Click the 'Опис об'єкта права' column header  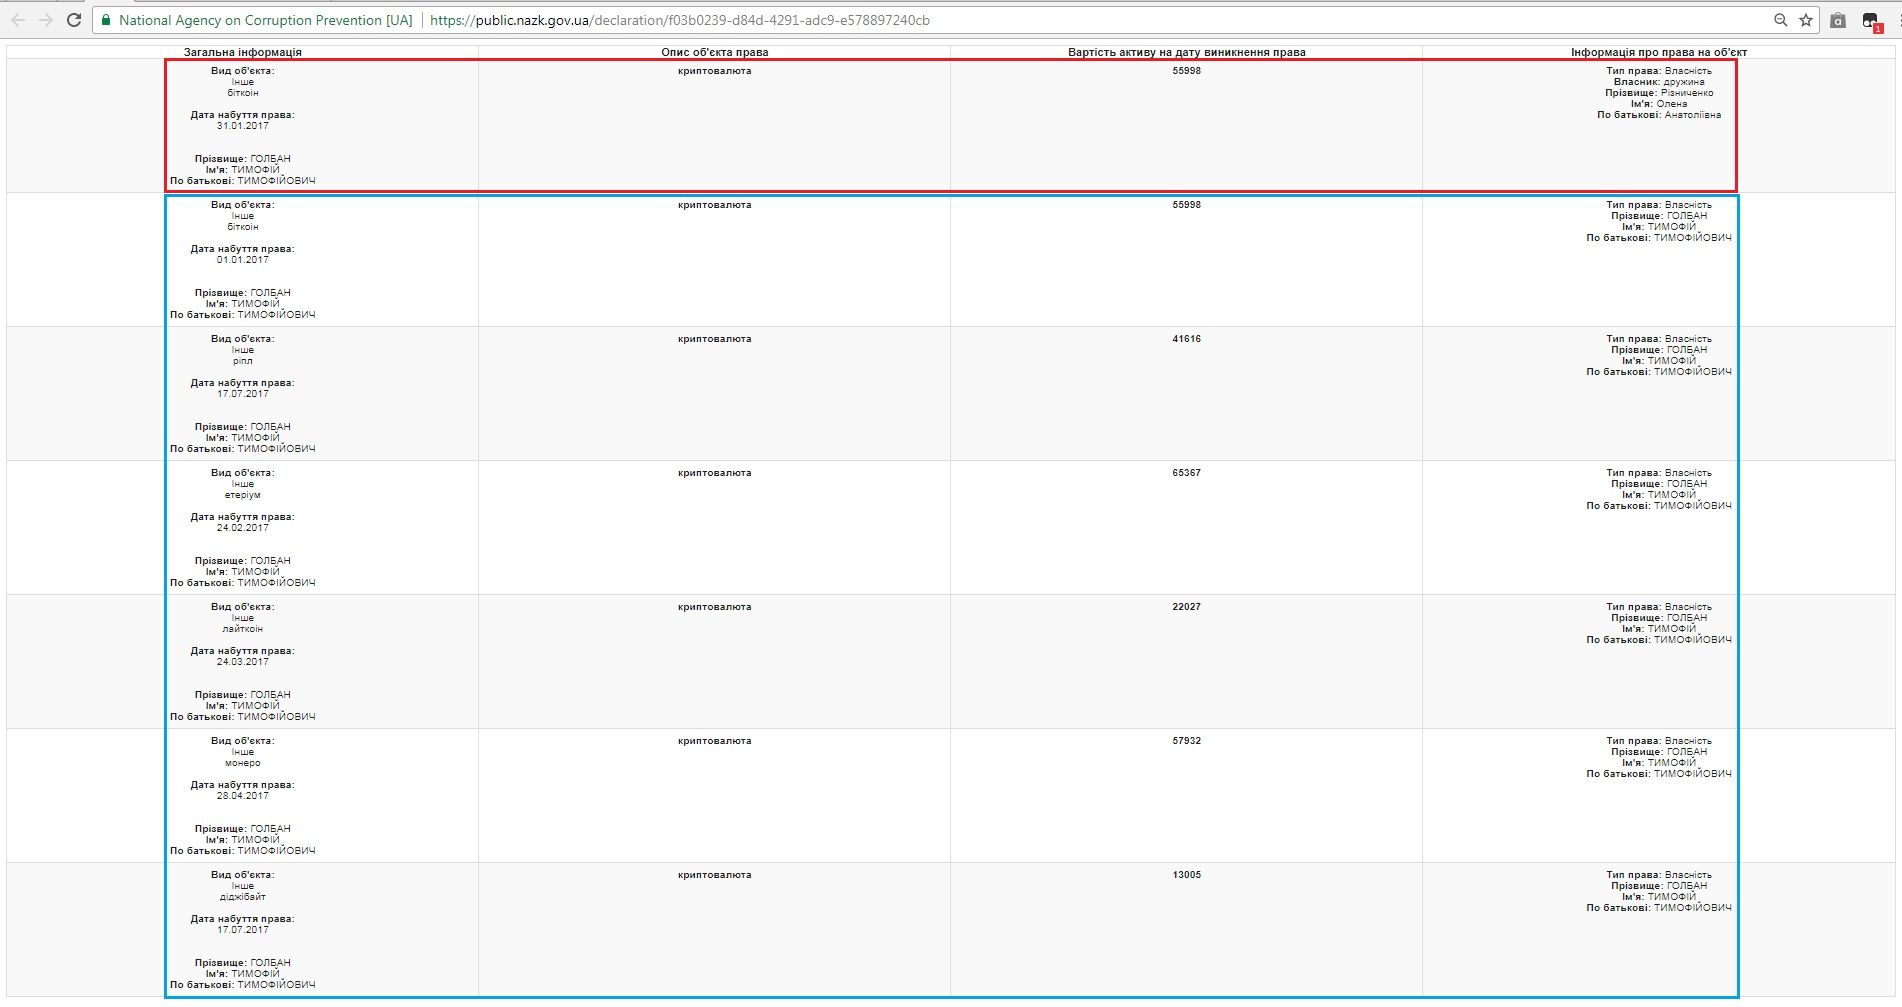click(x=714, y=52)
